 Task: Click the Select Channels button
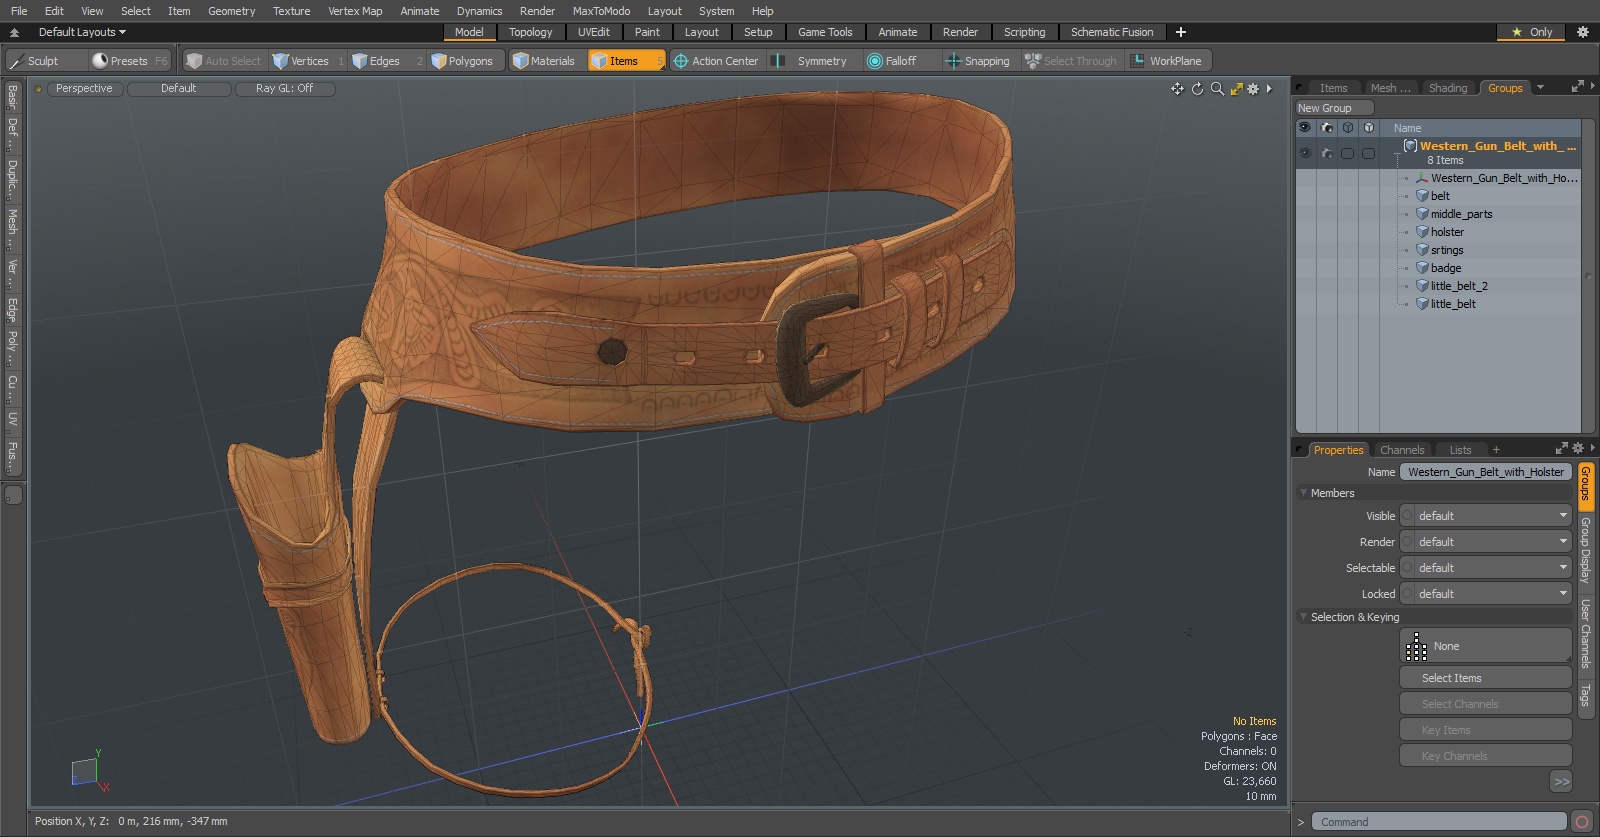[1486, 704]
